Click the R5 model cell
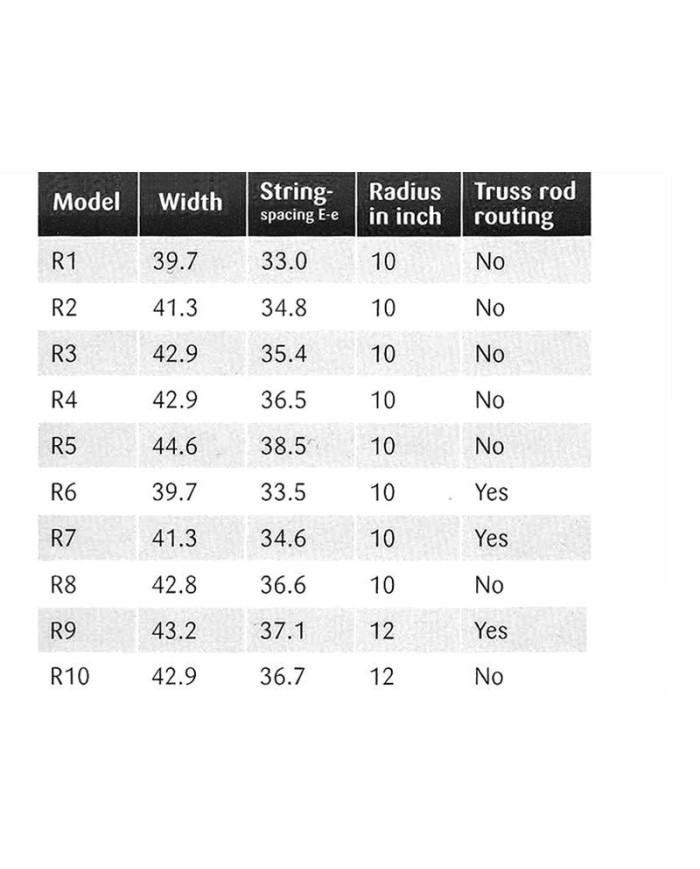The width and height of the screenshot is (700, 869). (64, 446)
